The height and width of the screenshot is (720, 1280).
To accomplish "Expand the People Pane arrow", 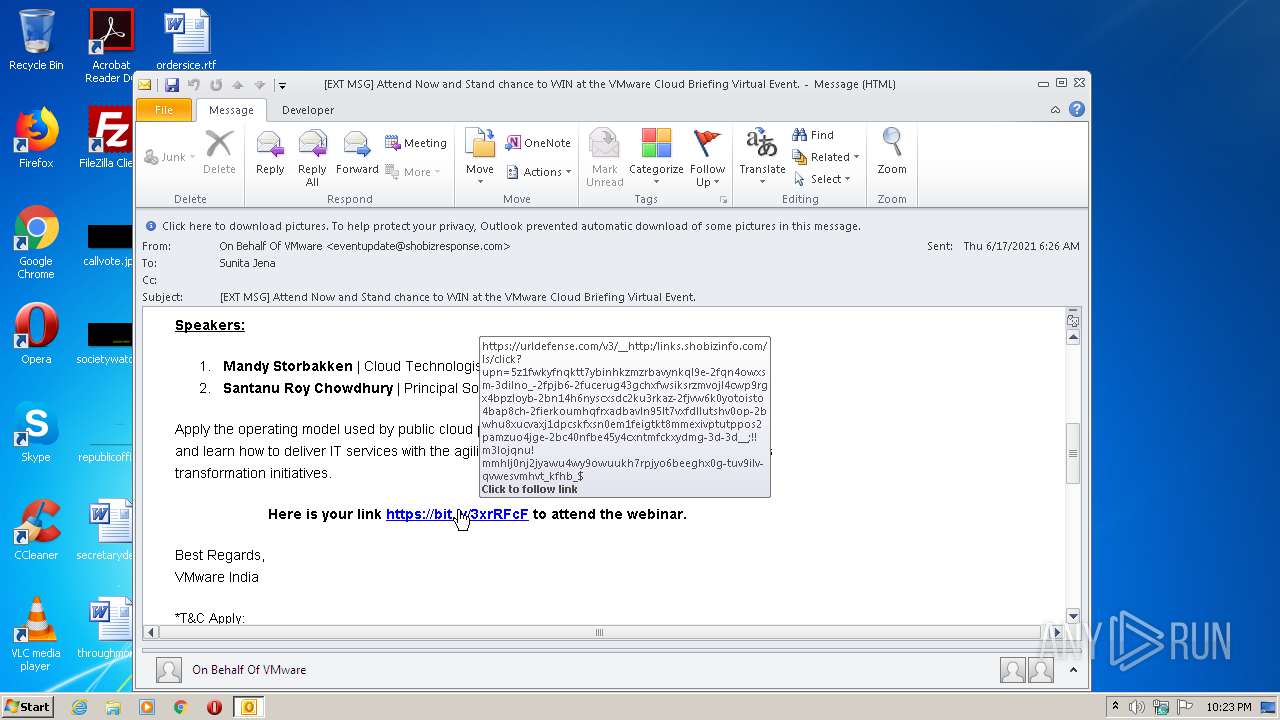I will (x=1073, y=670).
